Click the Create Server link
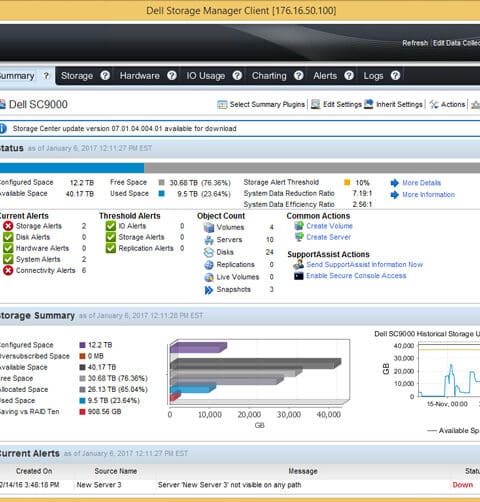Image resolution: width=480 pixels, height=502 pixels. pyautogui.click(x=328, y=237)
